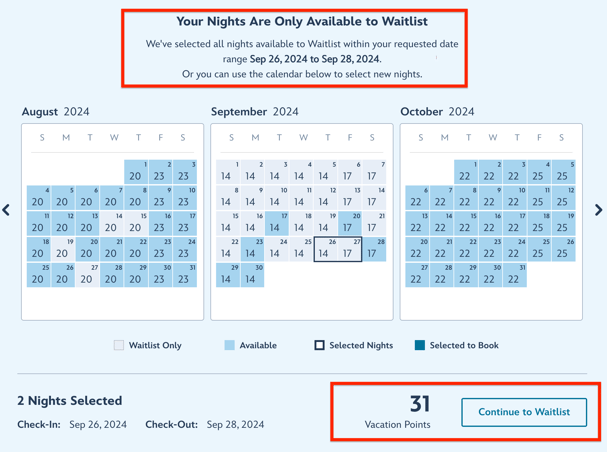Click the Selected Nights legend box

(320, 345)
